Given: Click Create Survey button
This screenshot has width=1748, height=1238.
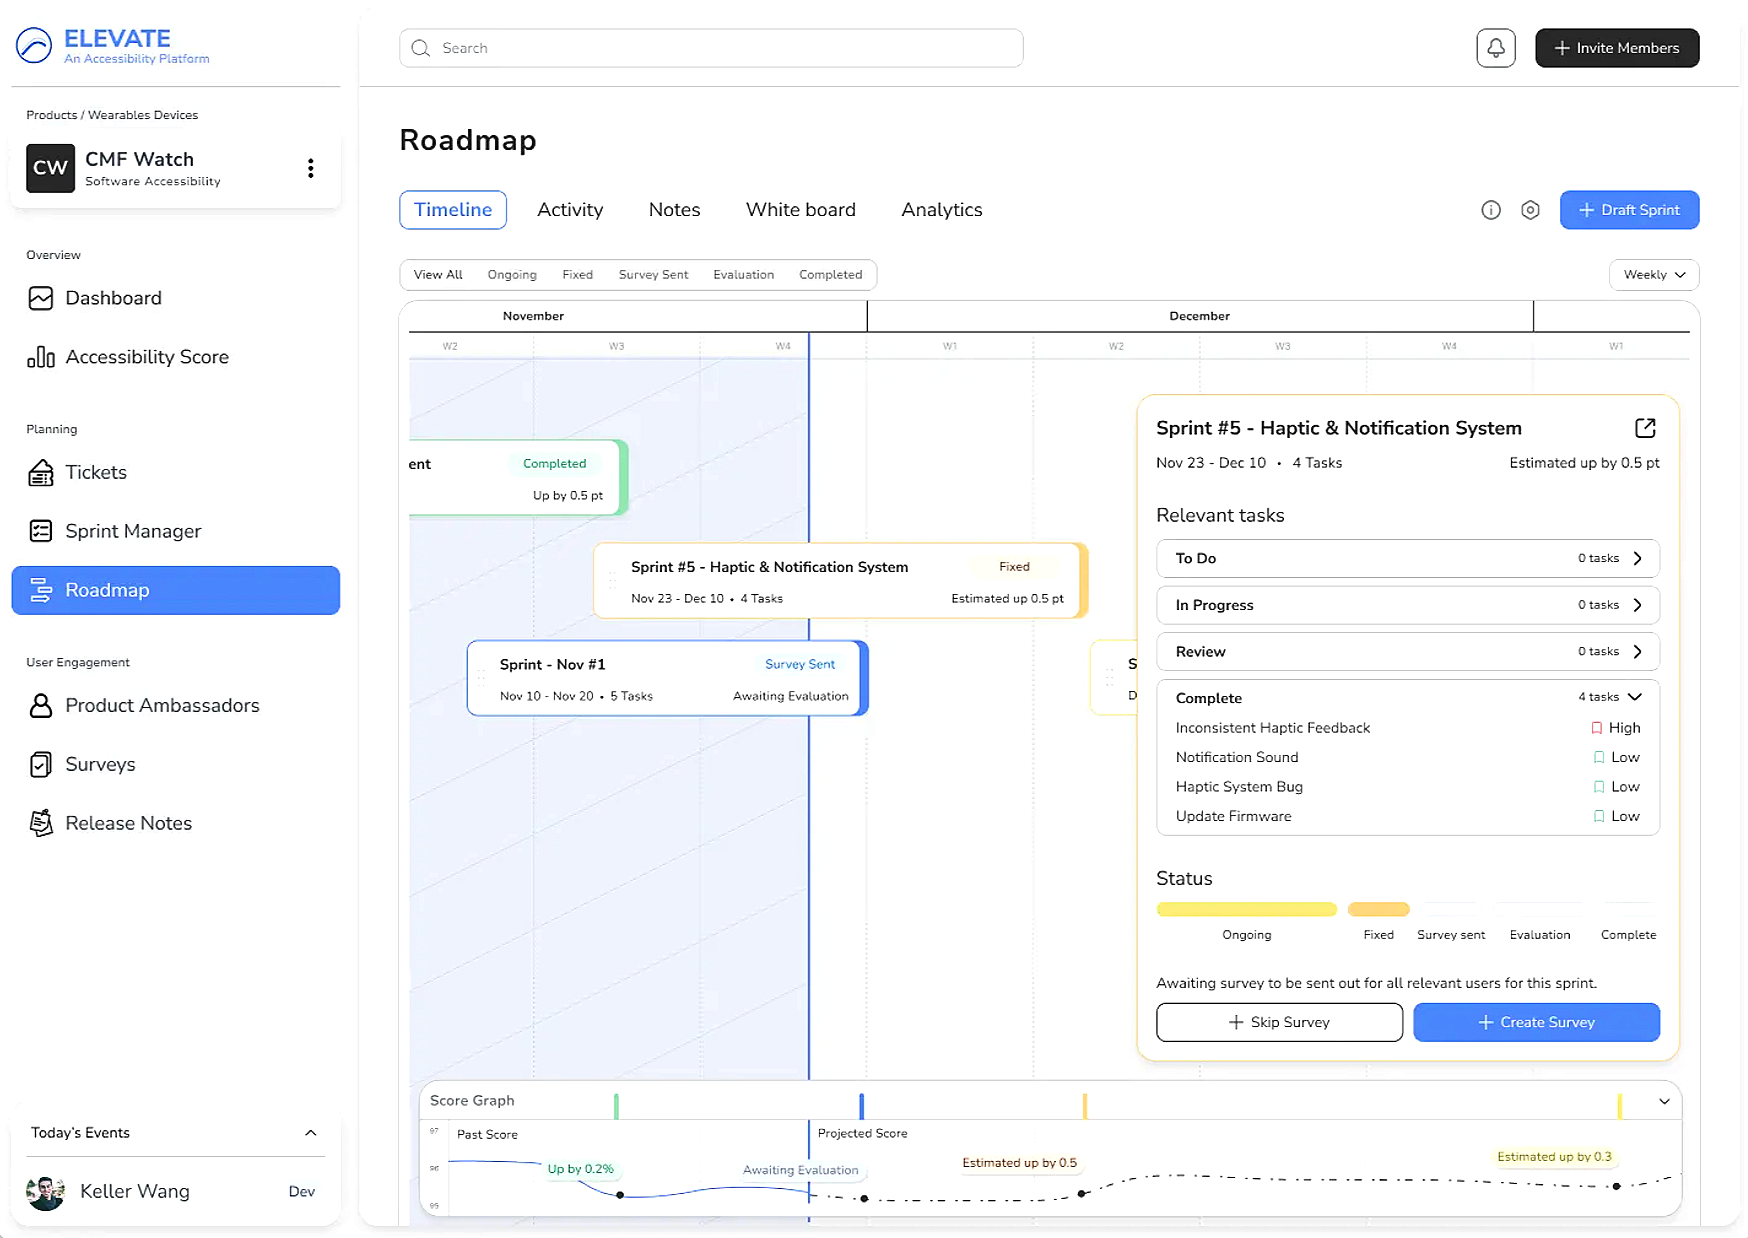Looking at the screenshot, I should point(1536,1022).
